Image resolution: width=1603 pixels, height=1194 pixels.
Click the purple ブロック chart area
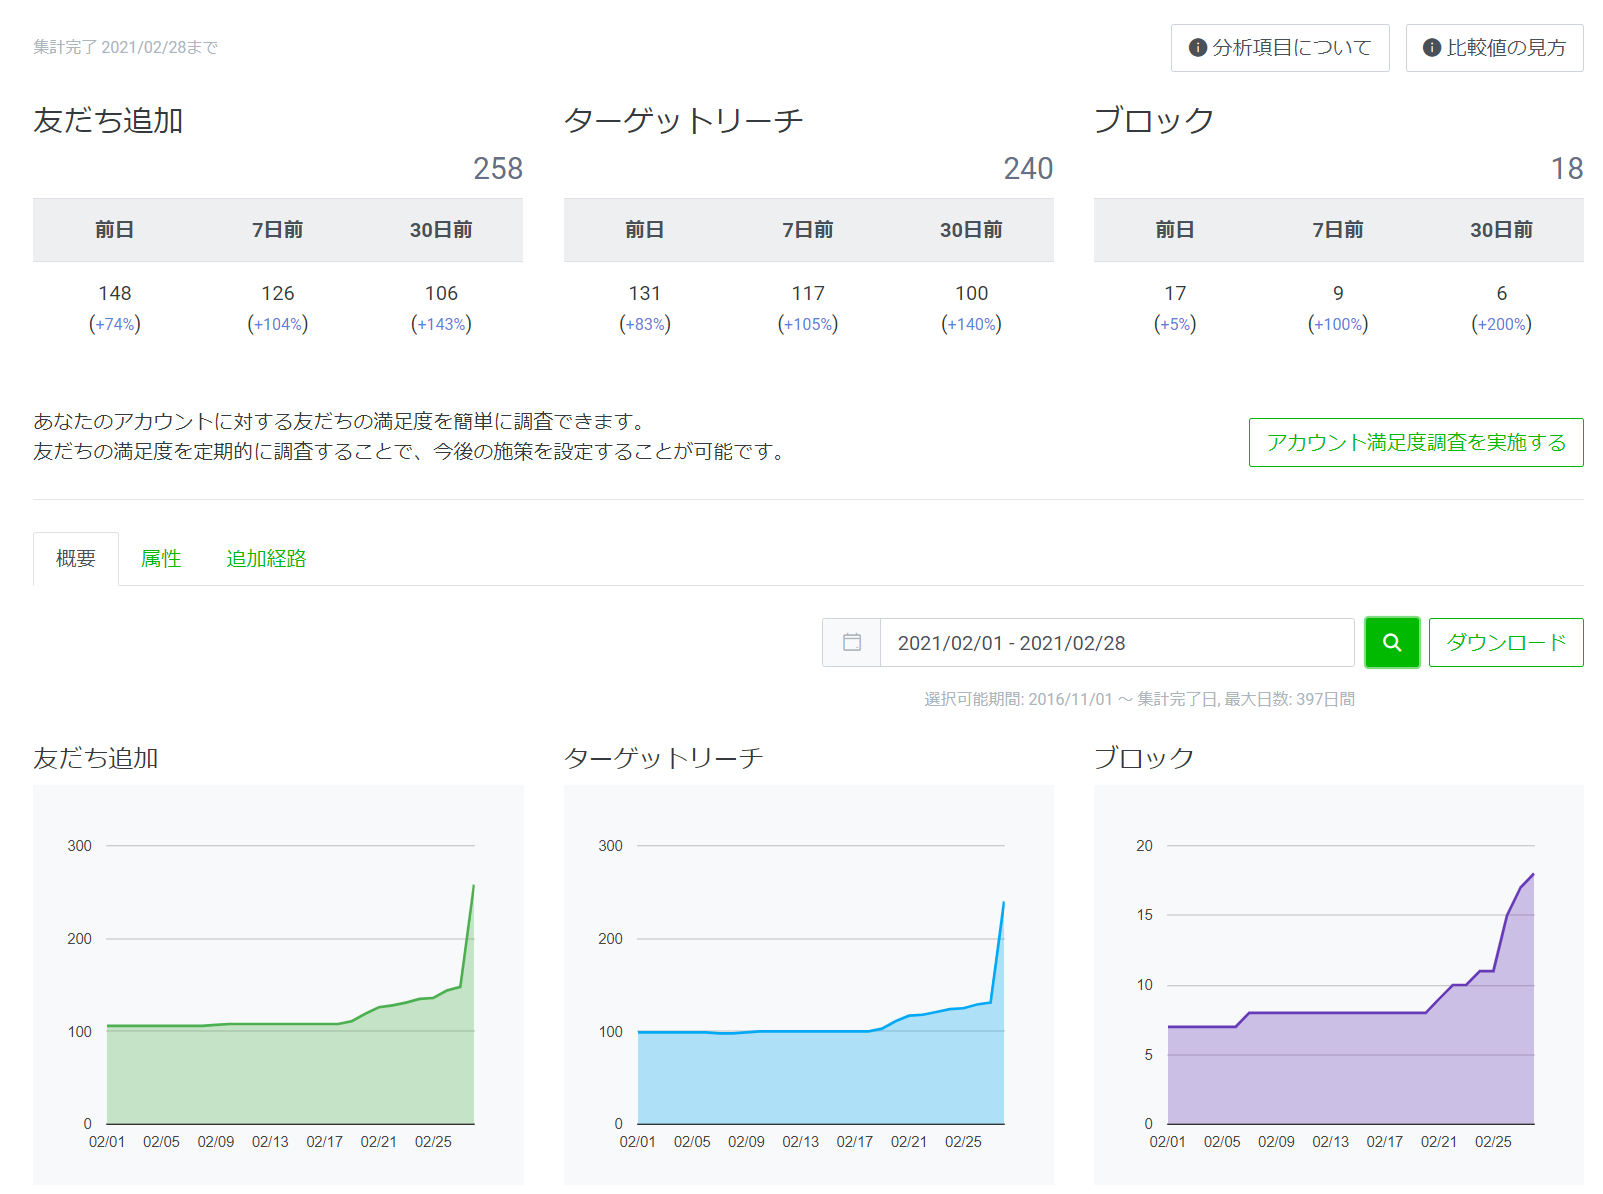1350,1070
